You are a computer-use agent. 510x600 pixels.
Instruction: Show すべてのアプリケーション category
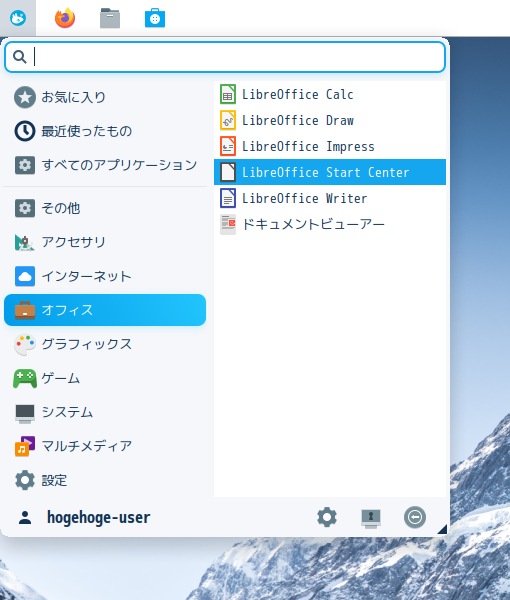[x=105, y=165]
